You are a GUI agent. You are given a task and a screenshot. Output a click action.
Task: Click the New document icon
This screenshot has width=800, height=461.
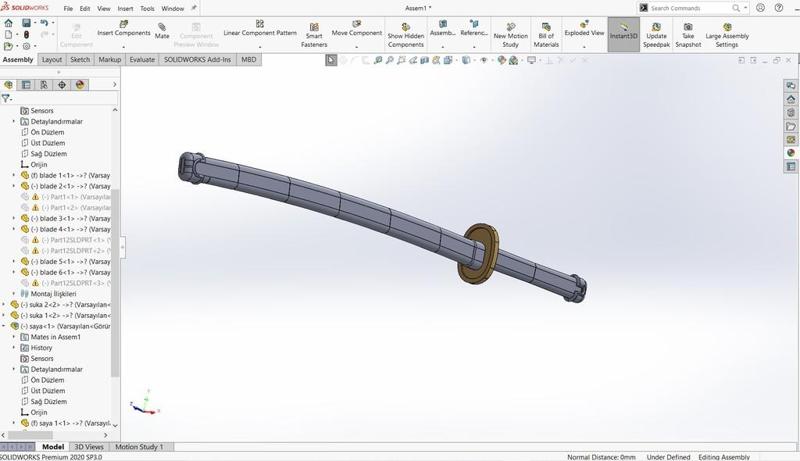click(x=9, y=35)
